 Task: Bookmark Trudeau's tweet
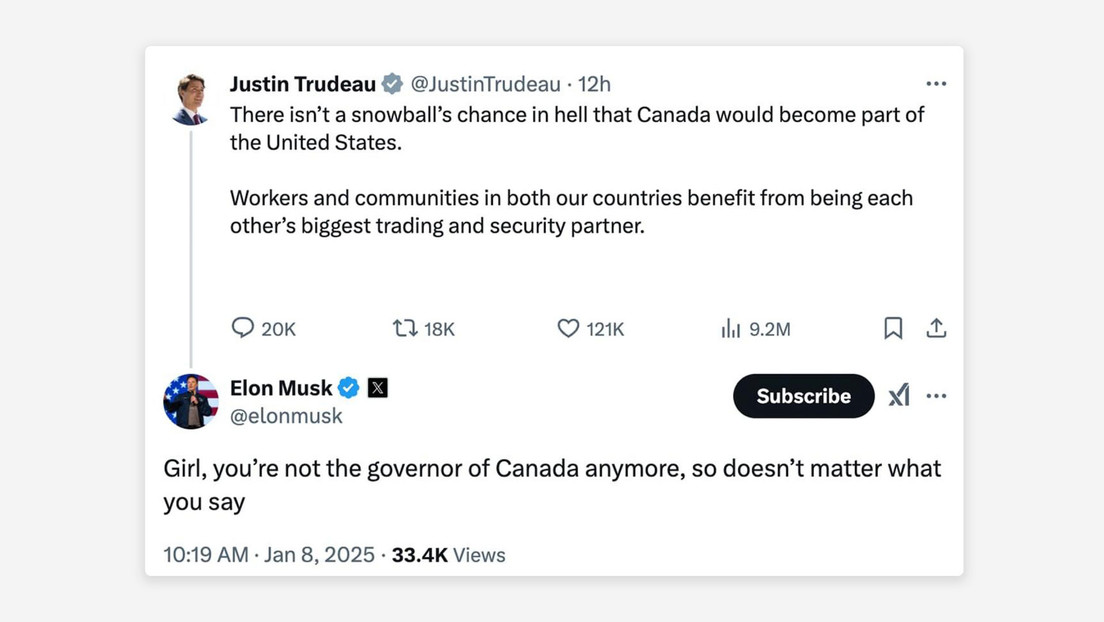tap(893, 328)
